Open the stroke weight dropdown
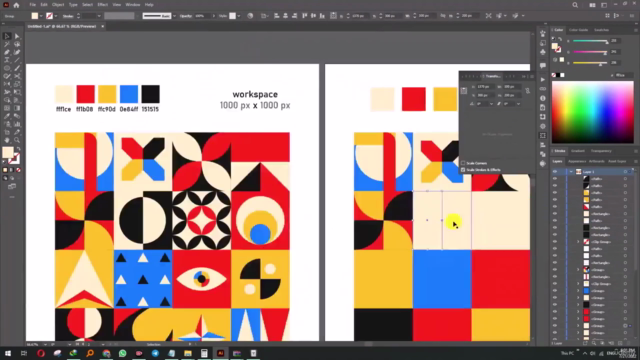 99,16
